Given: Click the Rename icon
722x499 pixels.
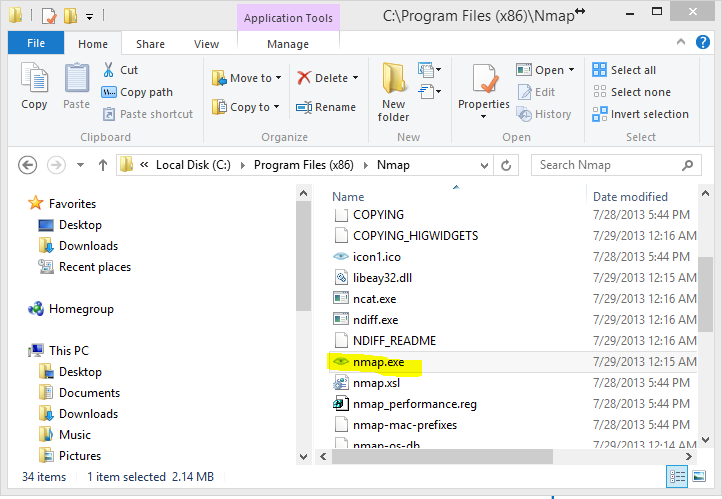Looking at the screenshot, I should click(x=304, y=107).
